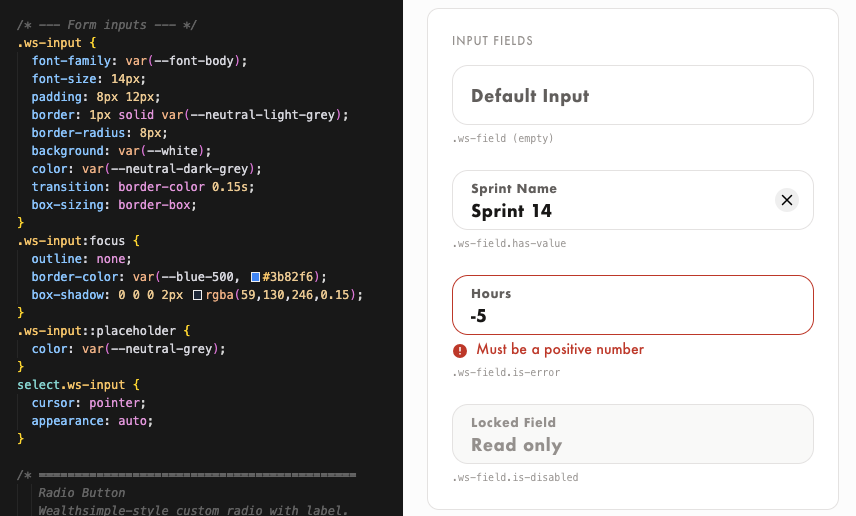Click the '.ws-field.is-error' caption
The image size is (856, 516).
tap(506, 372)
